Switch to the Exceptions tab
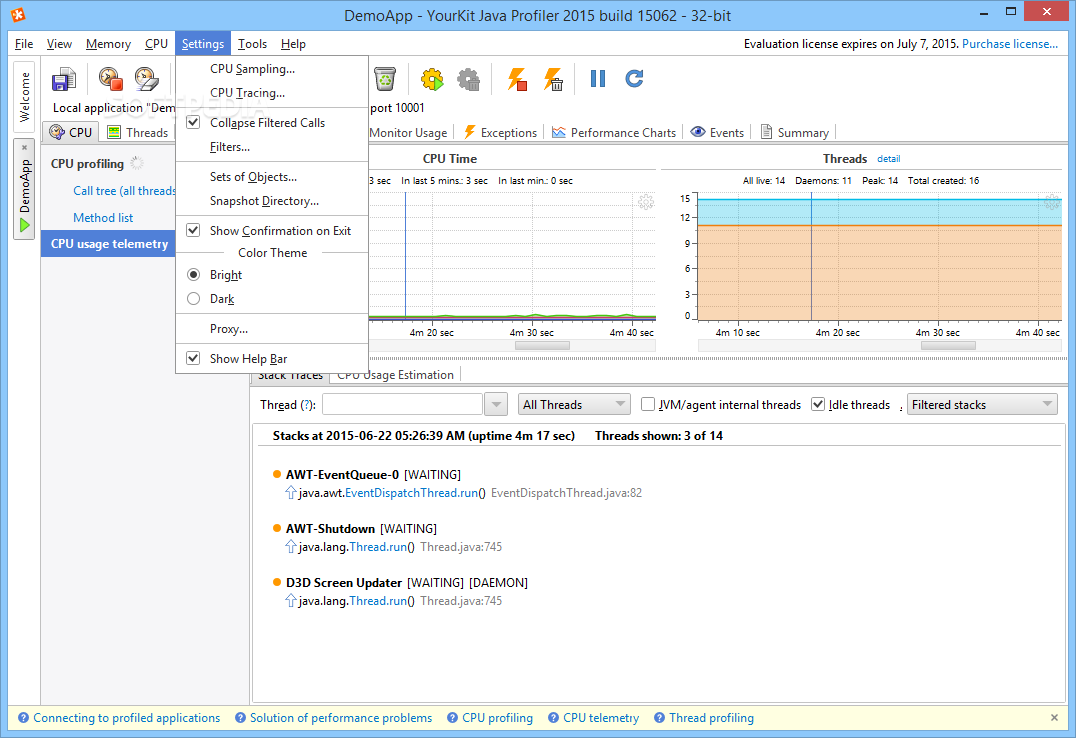Screen dimensions: 1076x738 500,132
